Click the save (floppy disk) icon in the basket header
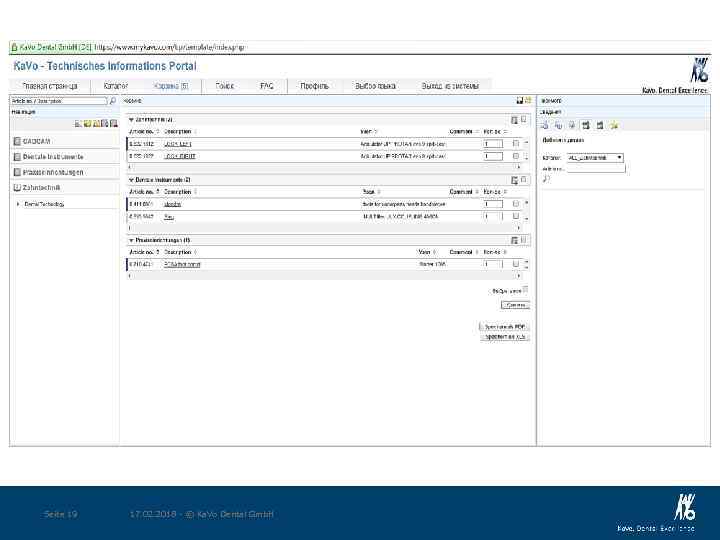The height and width of the screenshot is (540, 720). 520,101
